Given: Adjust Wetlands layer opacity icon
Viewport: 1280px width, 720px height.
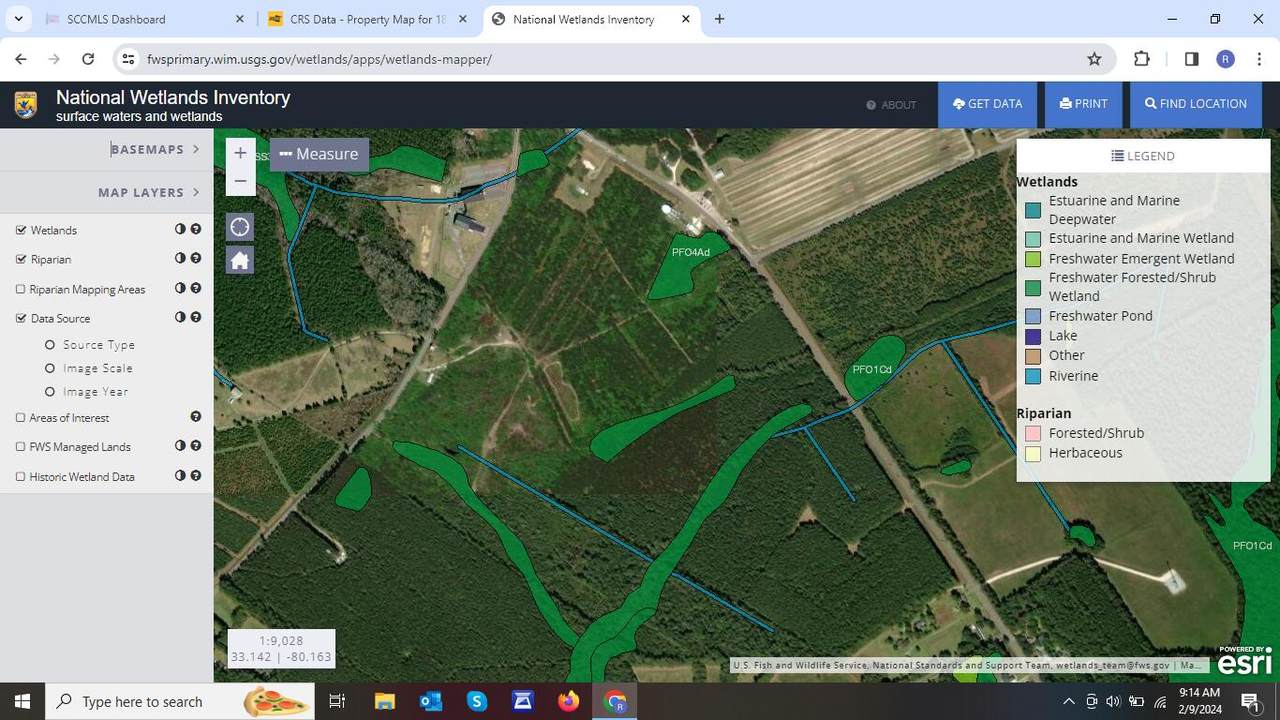Looking at the screenshot, I should click(180, 229).
